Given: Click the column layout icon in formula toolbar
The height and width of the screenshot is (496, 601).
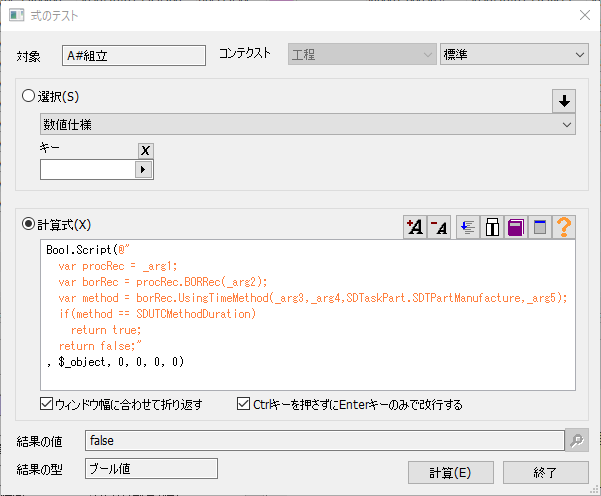Looking at the screenshot, I should pos(492,227).
